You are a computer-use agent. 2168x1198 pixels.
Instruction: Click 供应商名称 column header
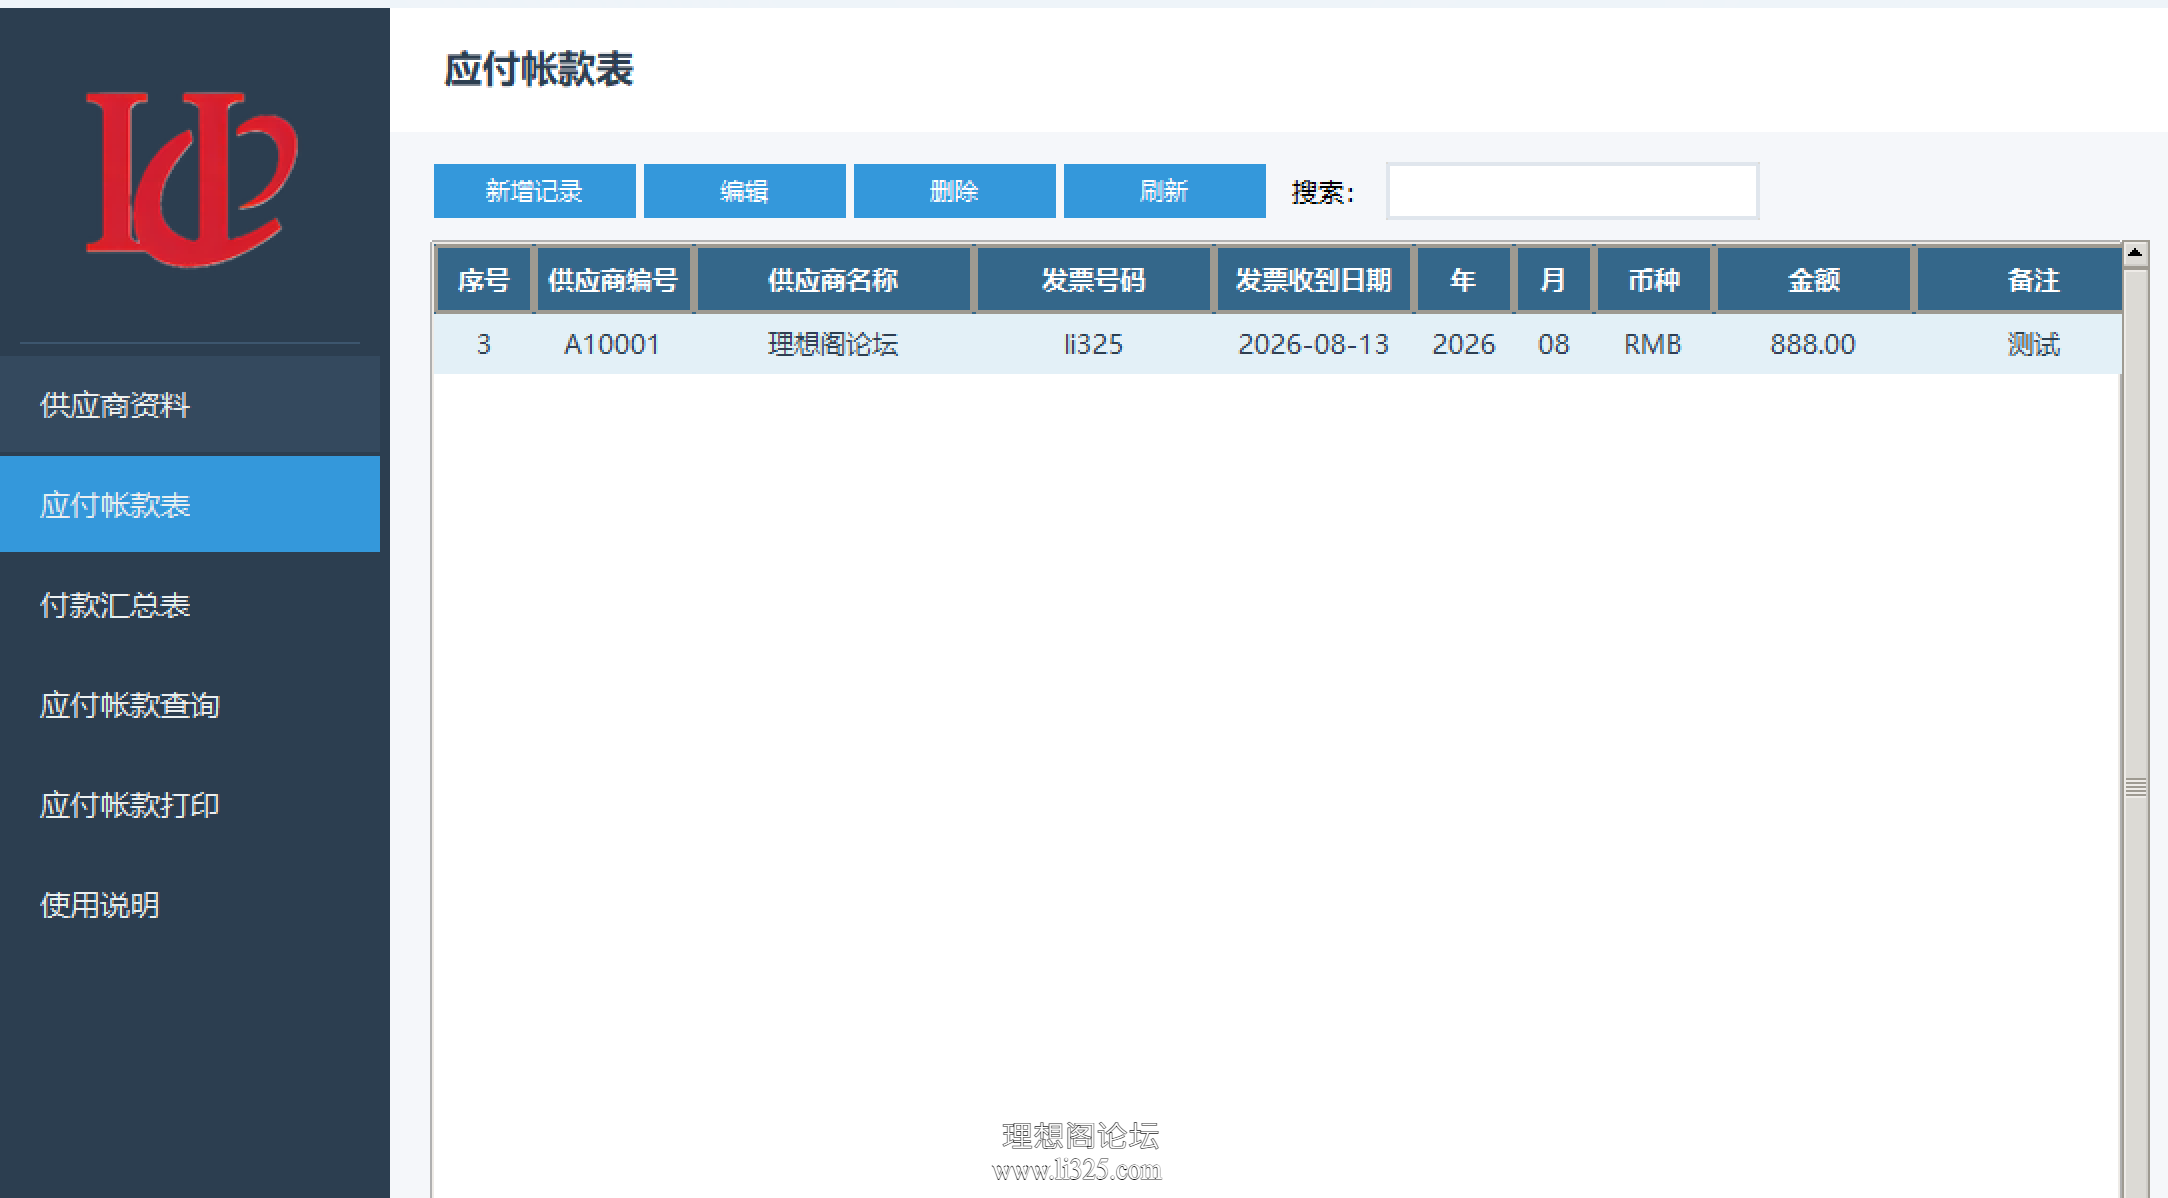tap(833, 280)
